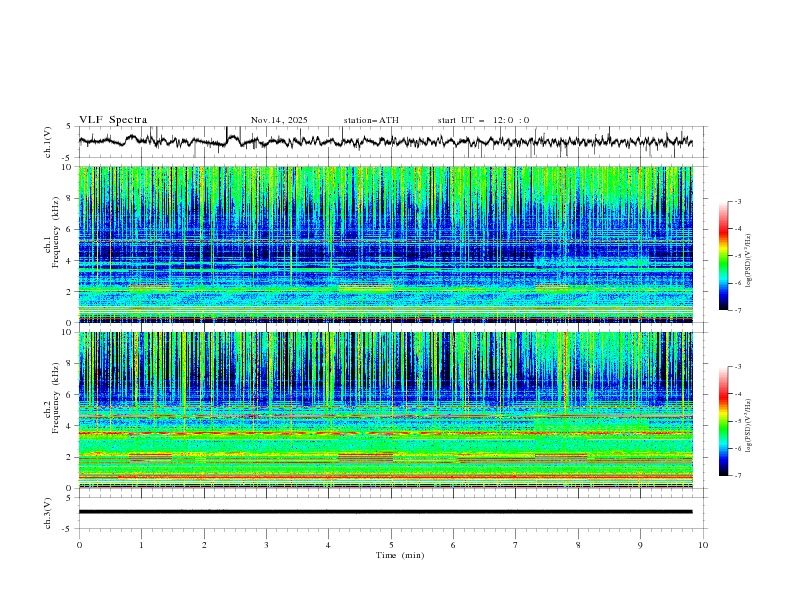Click the ch.3 flat voltage trace
The height and width of the screenshot is (612, 792).
(x=385, y=512)
